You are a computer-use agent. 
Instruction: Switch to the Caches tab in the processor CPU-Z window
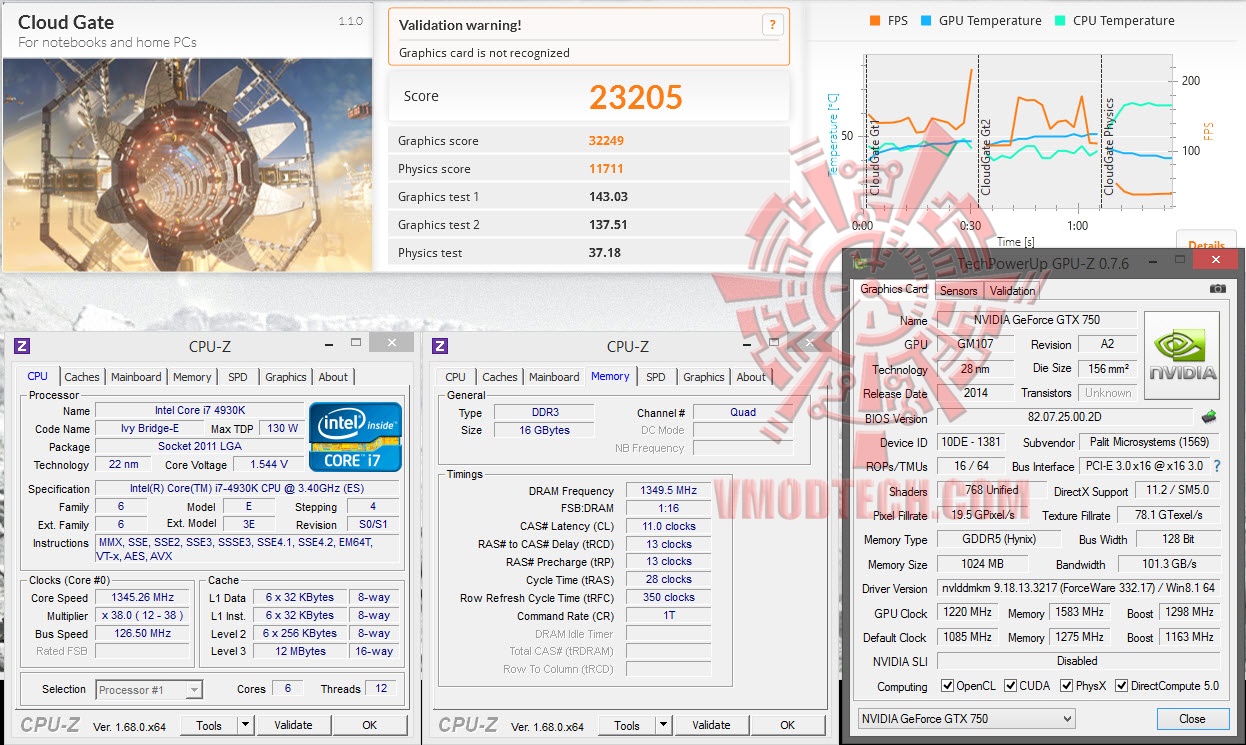click(x=82, y=377)
